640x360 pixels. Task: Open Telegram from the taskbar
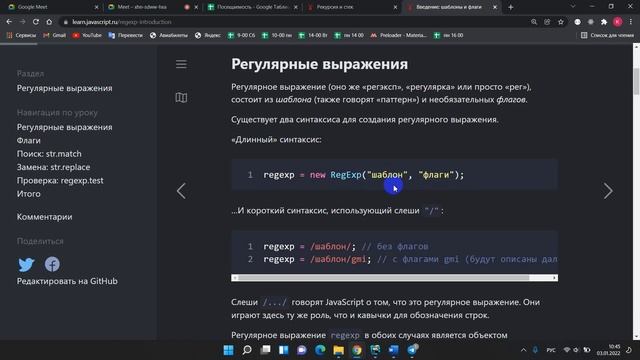click(x=412, y=350)
